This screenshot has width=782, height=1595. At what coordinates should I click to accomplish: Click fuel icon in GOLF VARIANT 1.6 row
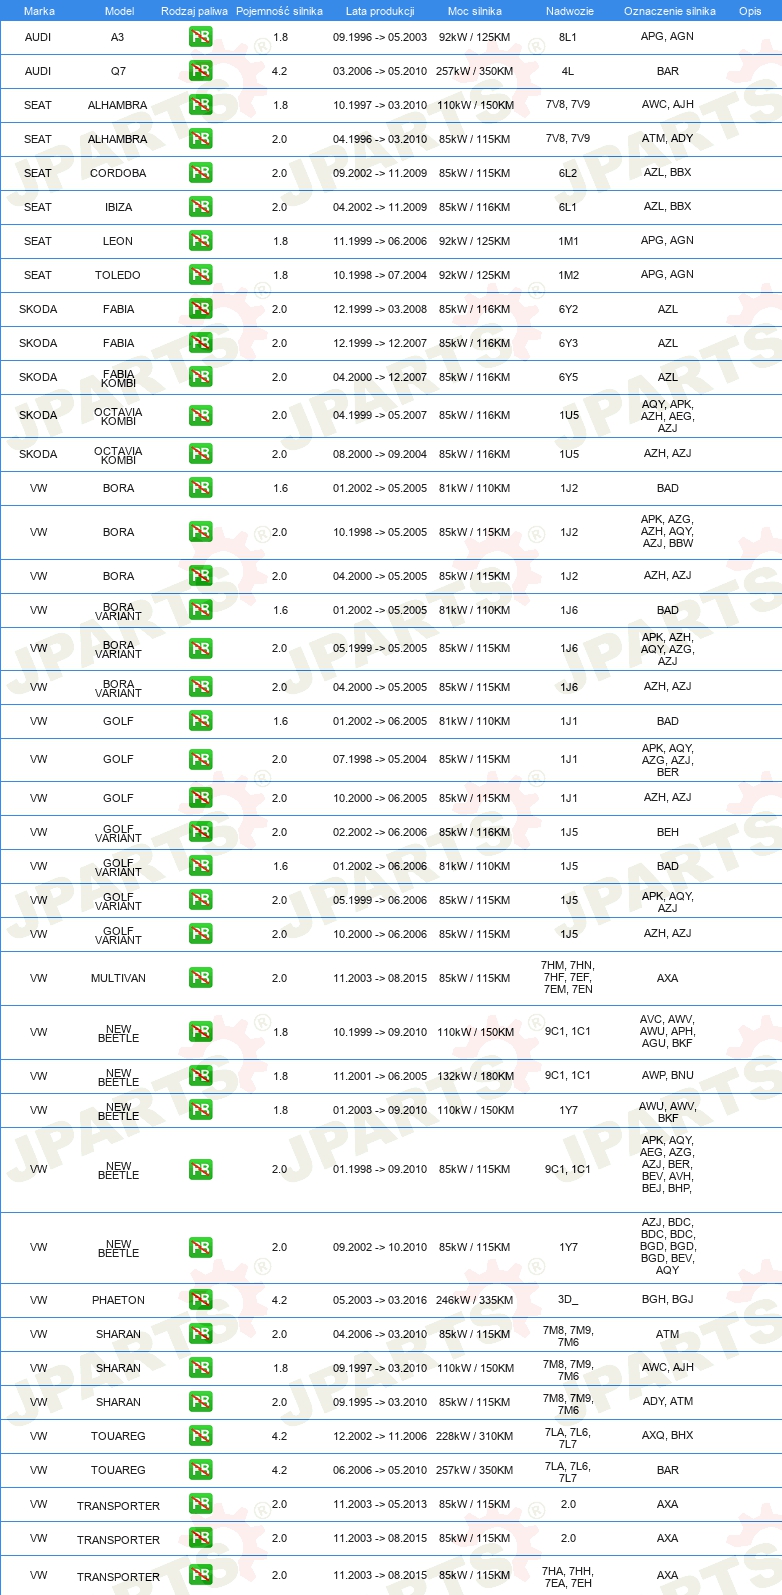[x=200, y=866]
